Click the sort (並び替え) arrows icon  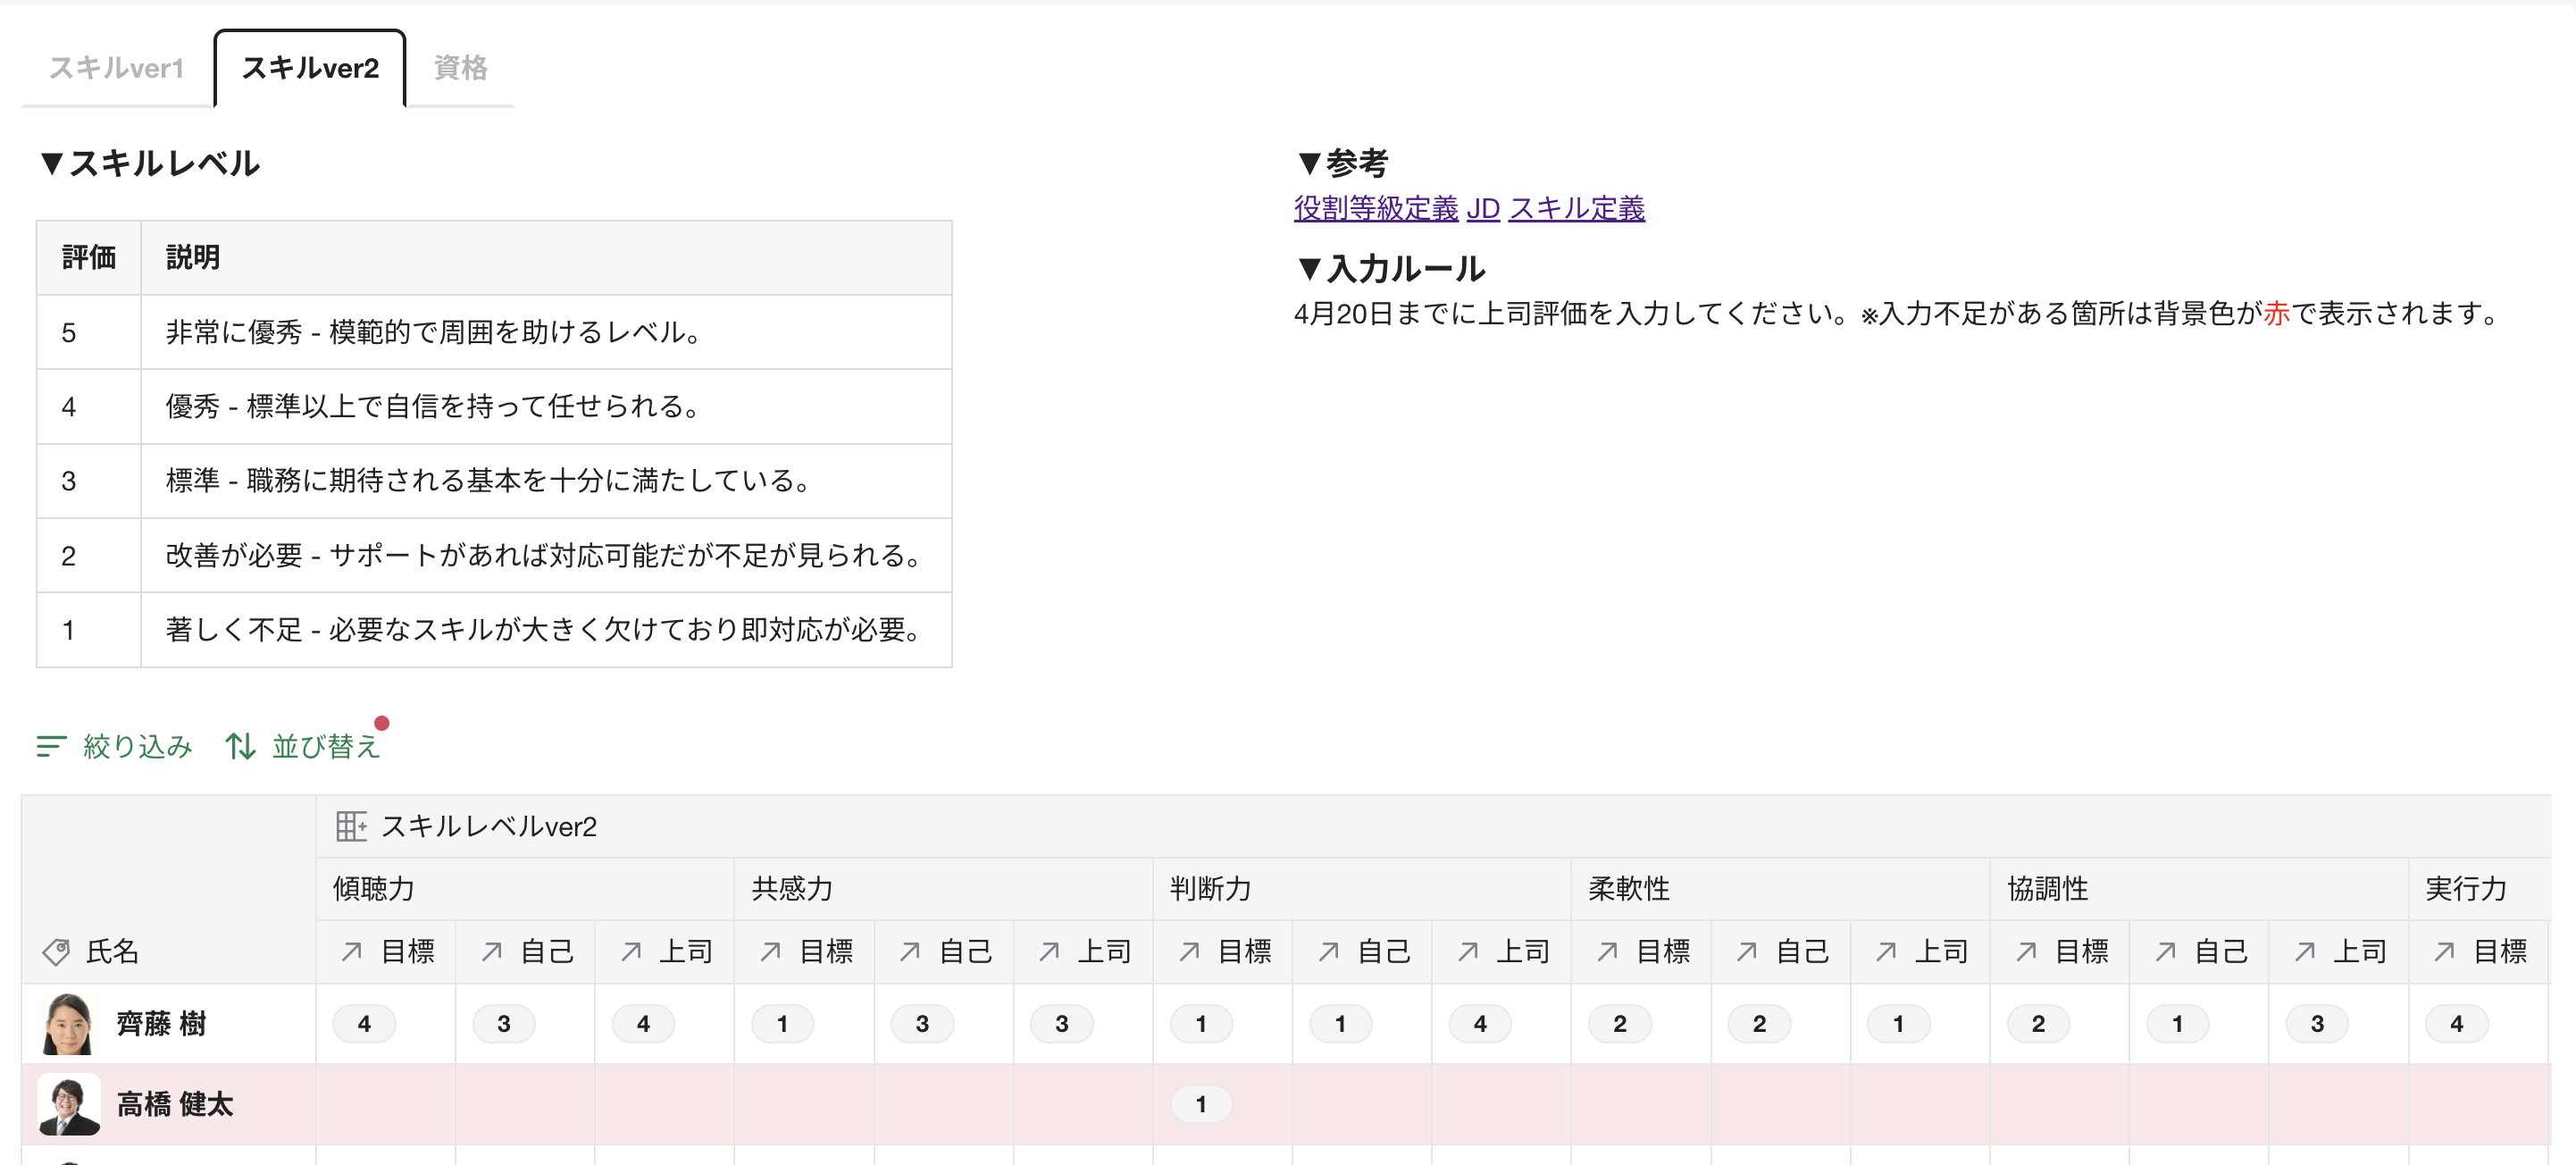(240, 746)
